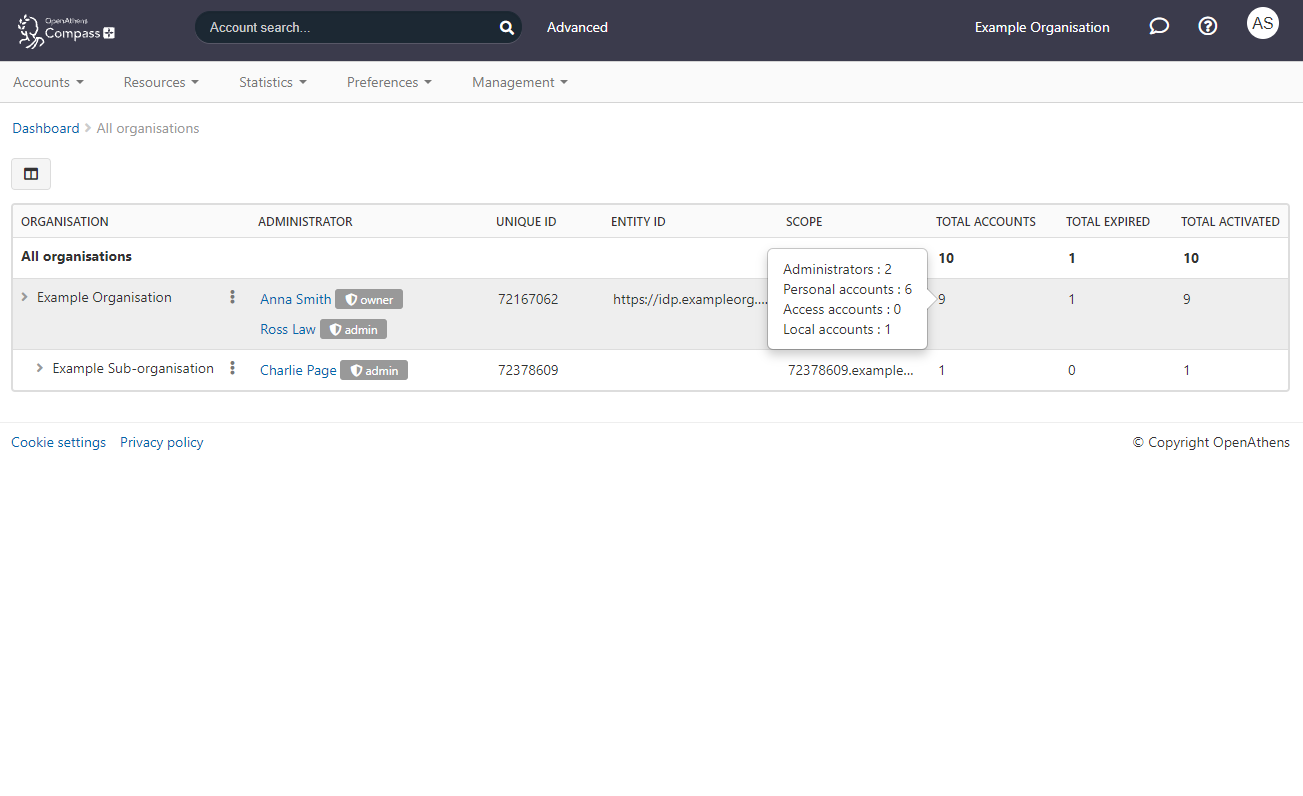Expand the Example Organisation row
The image size is (1303, 796).
click(25, 297)
